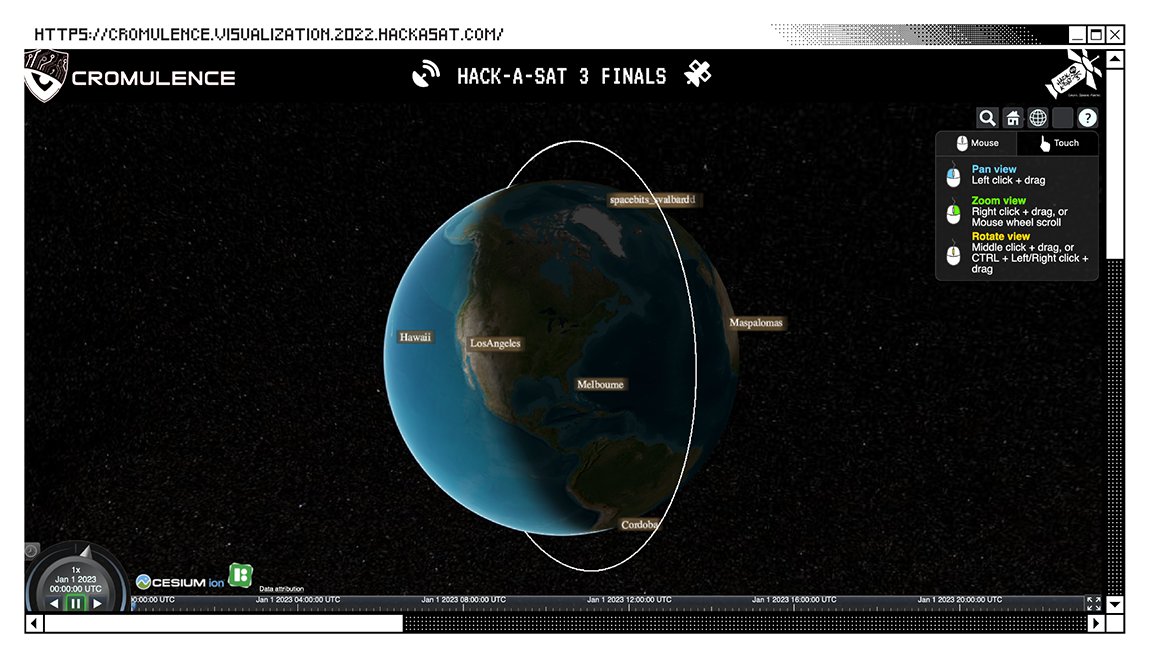
Task: Toggle fullscreen with the expand arrows button
Action: coord(1094,604)
